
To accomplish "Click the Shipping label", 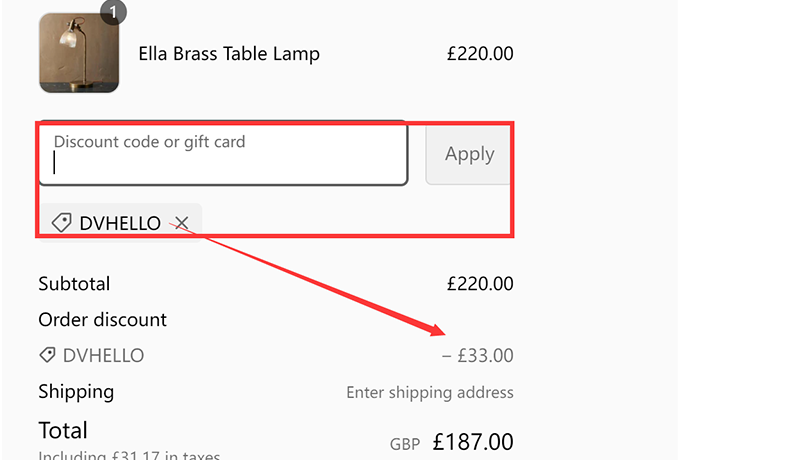I will [76, 391].
